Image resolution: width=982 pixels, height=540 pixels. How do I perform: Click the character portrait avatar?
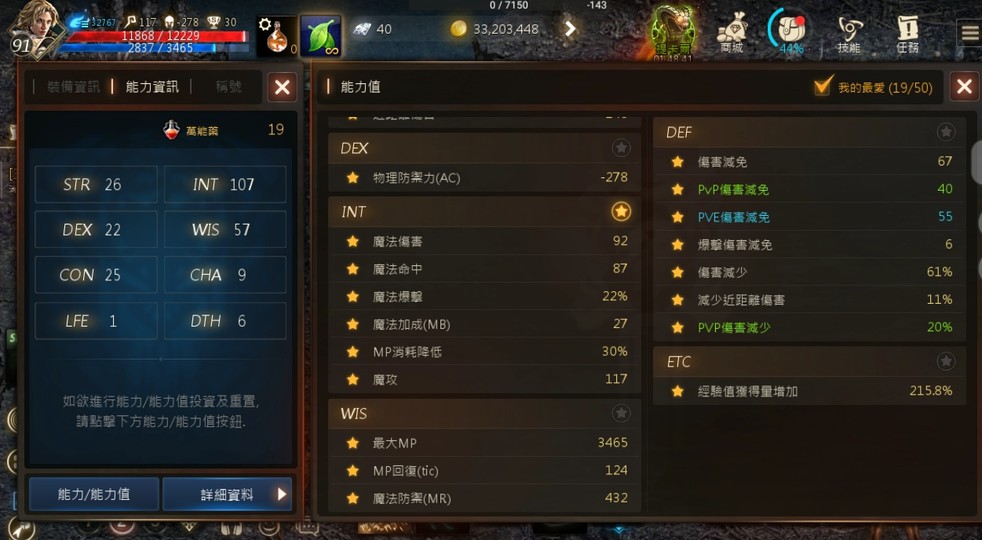pos(34,26)
